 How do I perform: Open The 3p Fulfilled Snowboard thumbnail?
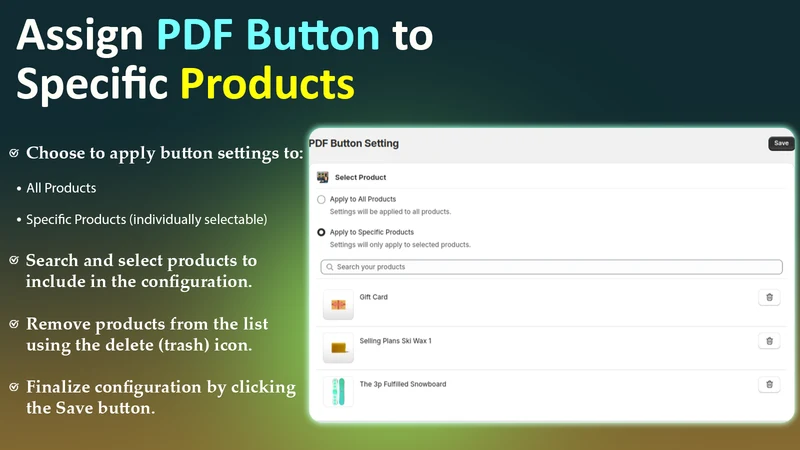(338, 391)
